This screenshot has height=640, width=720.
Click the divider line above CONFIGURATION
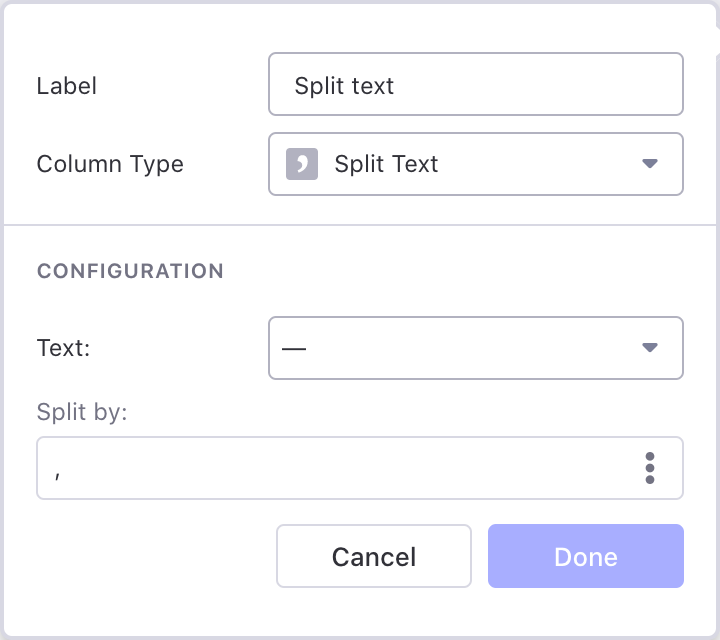(x=360, y=226)
